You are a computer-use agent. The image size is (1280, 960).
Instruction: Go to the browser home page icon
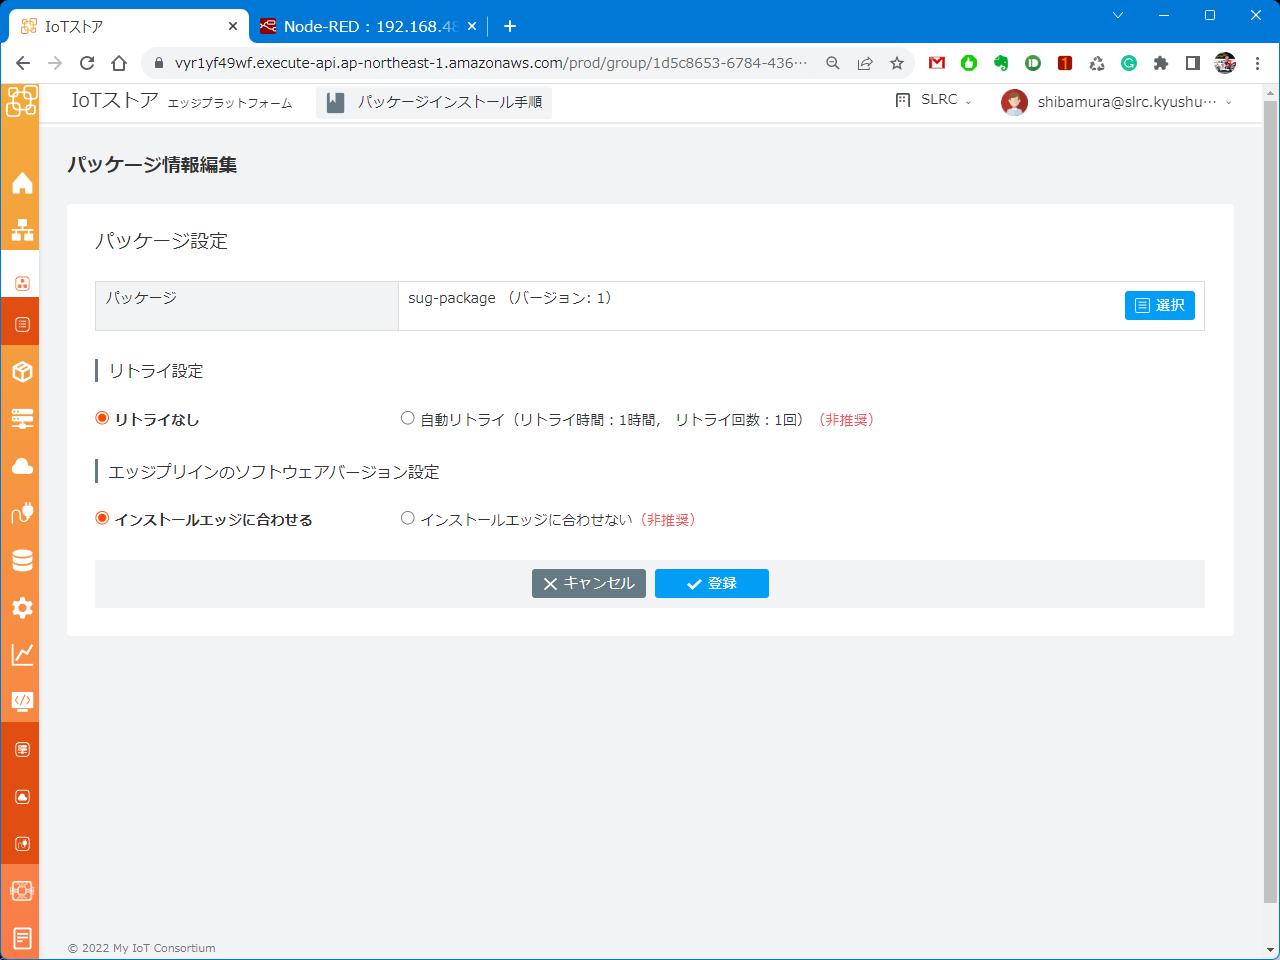coord(119,63)
